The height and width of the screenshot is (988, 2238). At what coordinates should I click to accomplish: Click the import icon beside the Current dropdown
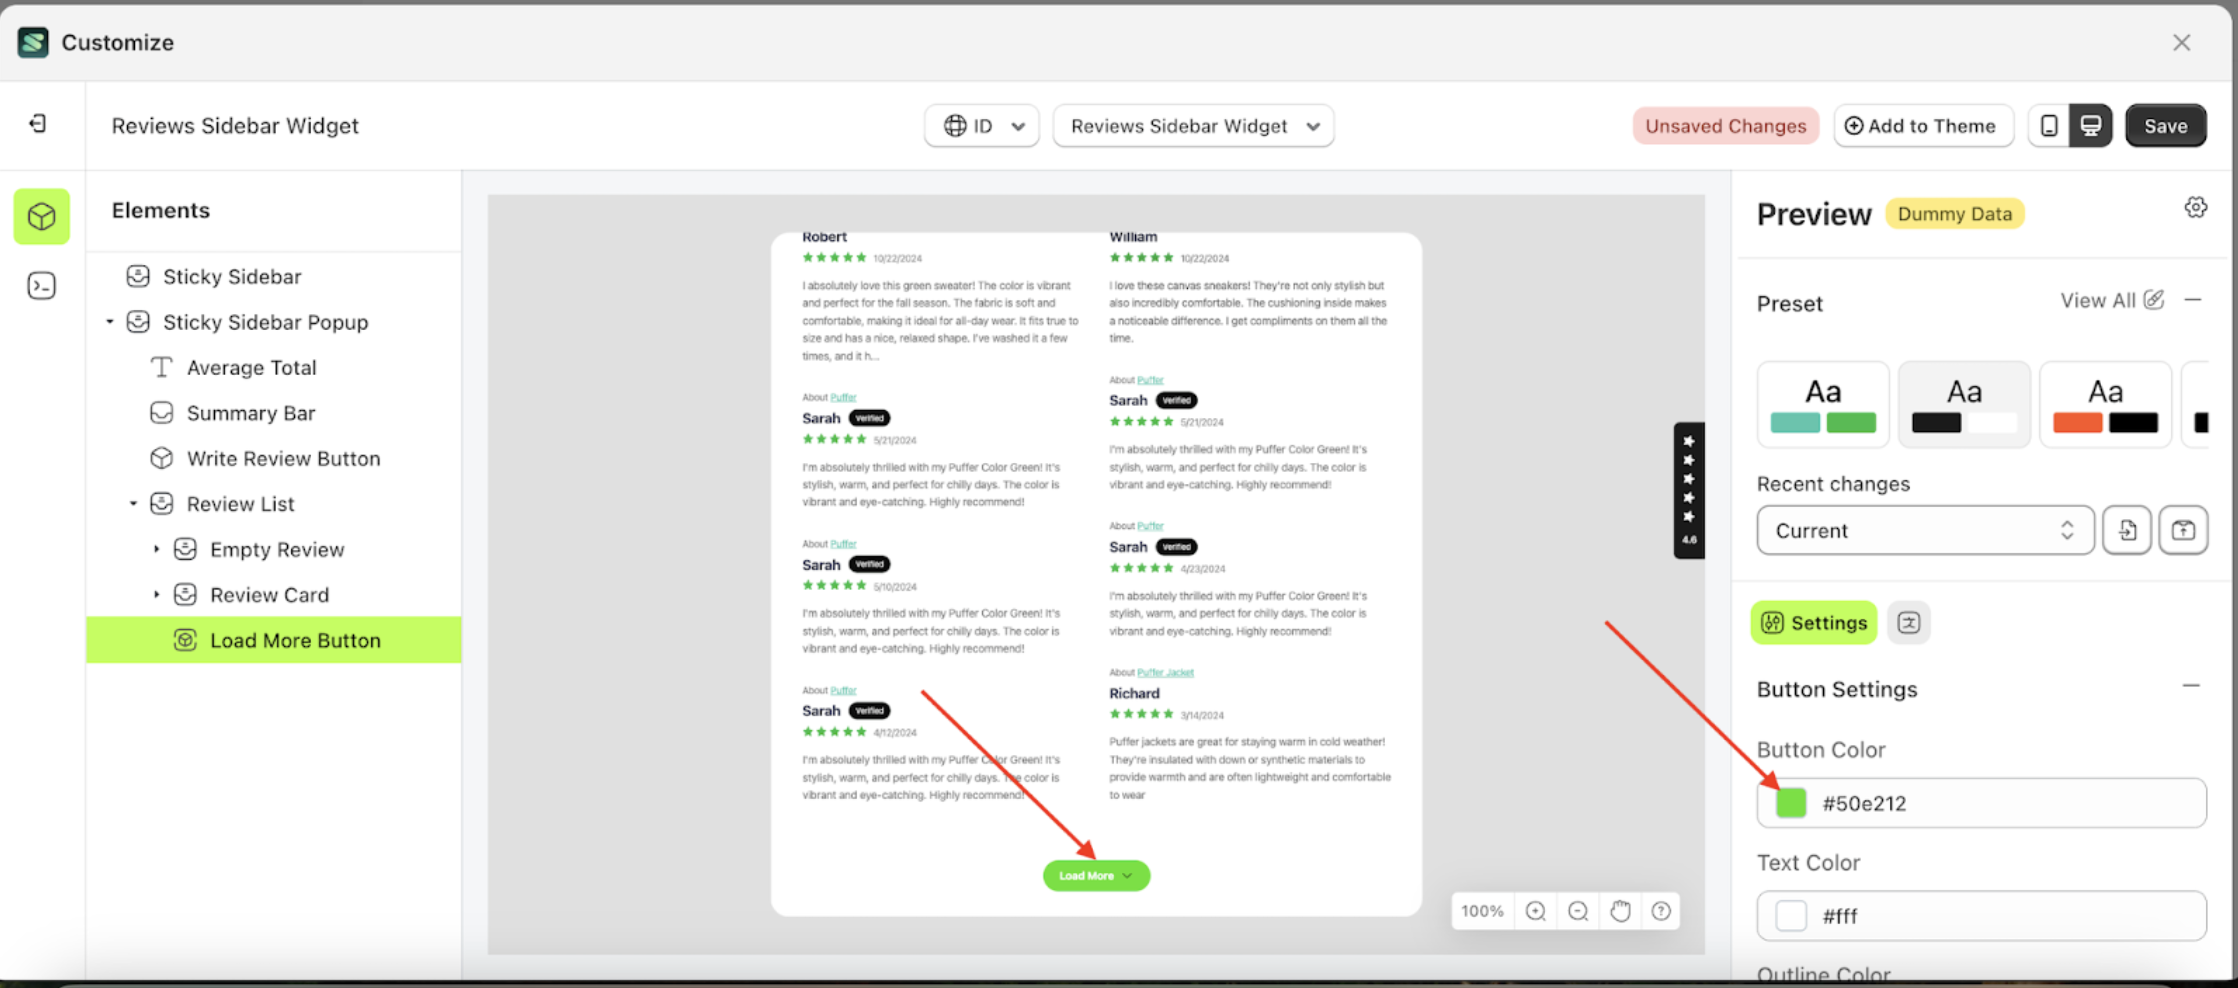2127,530
